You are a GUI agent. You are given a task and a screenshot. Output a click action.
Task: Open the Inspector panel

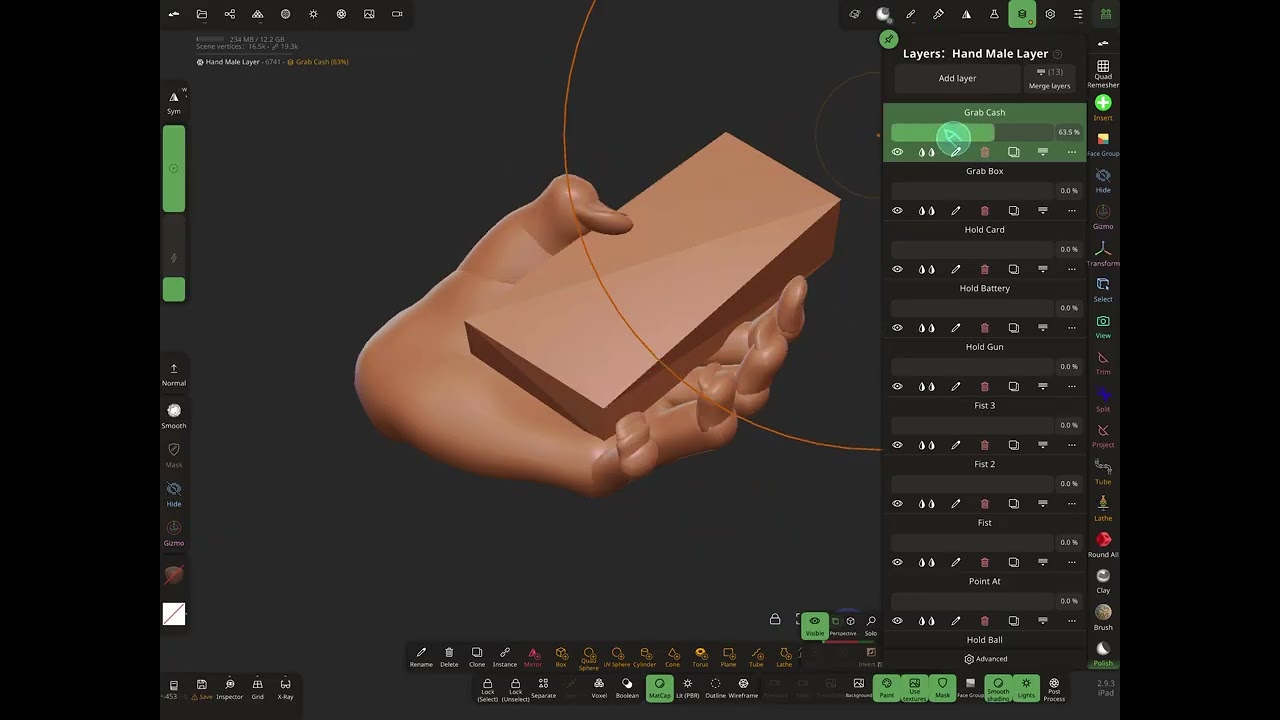pyautogui.click(x=230, y=689)
